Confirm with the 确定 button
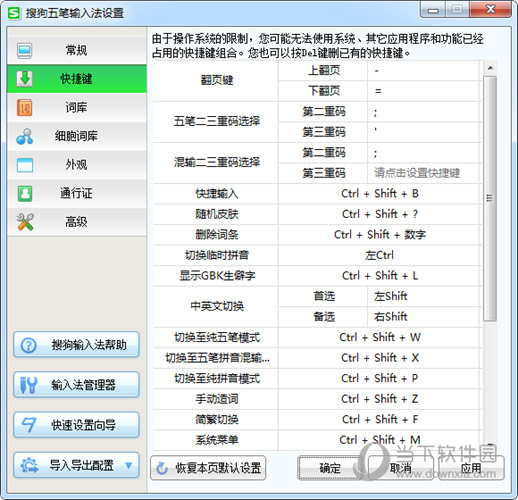Viewport: 518px width, 500px height. [x=330, y=468]
